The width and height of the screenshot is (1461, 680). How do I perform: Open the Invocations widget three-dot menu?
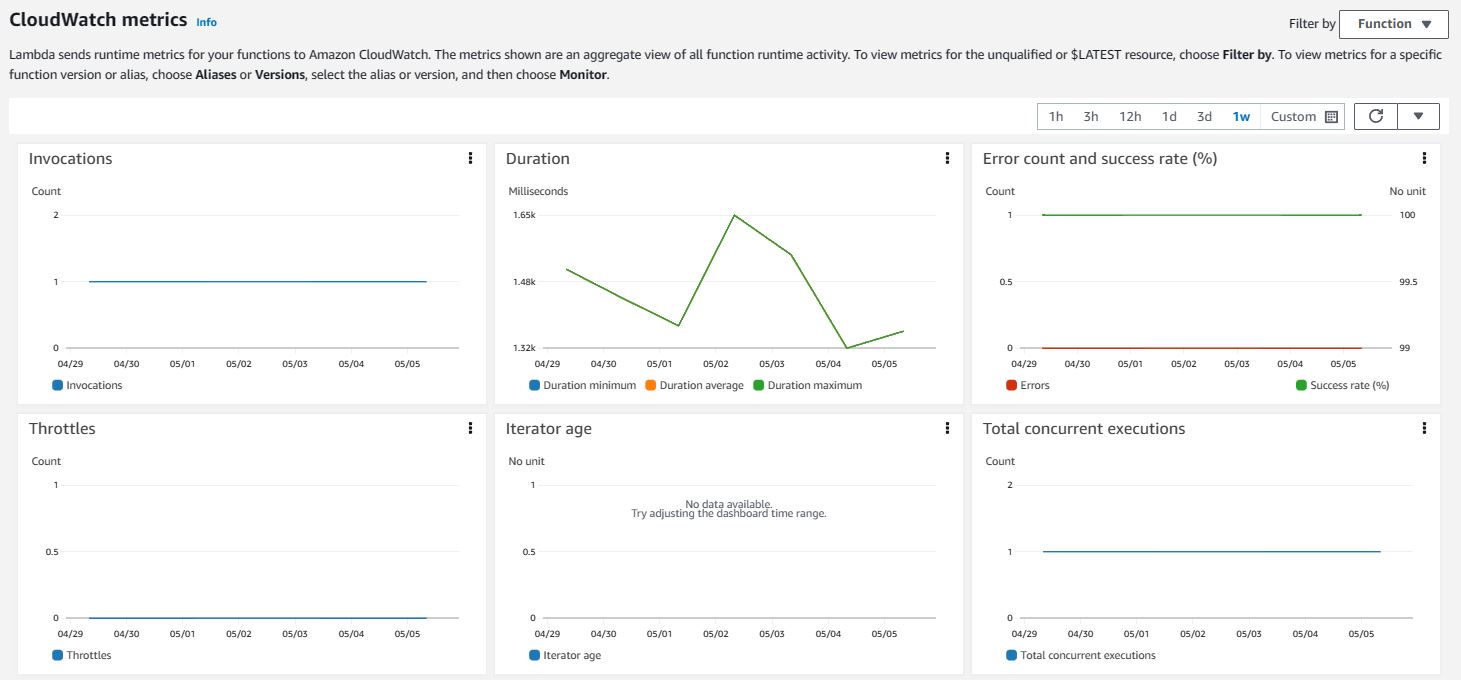[x=470, y=158]
